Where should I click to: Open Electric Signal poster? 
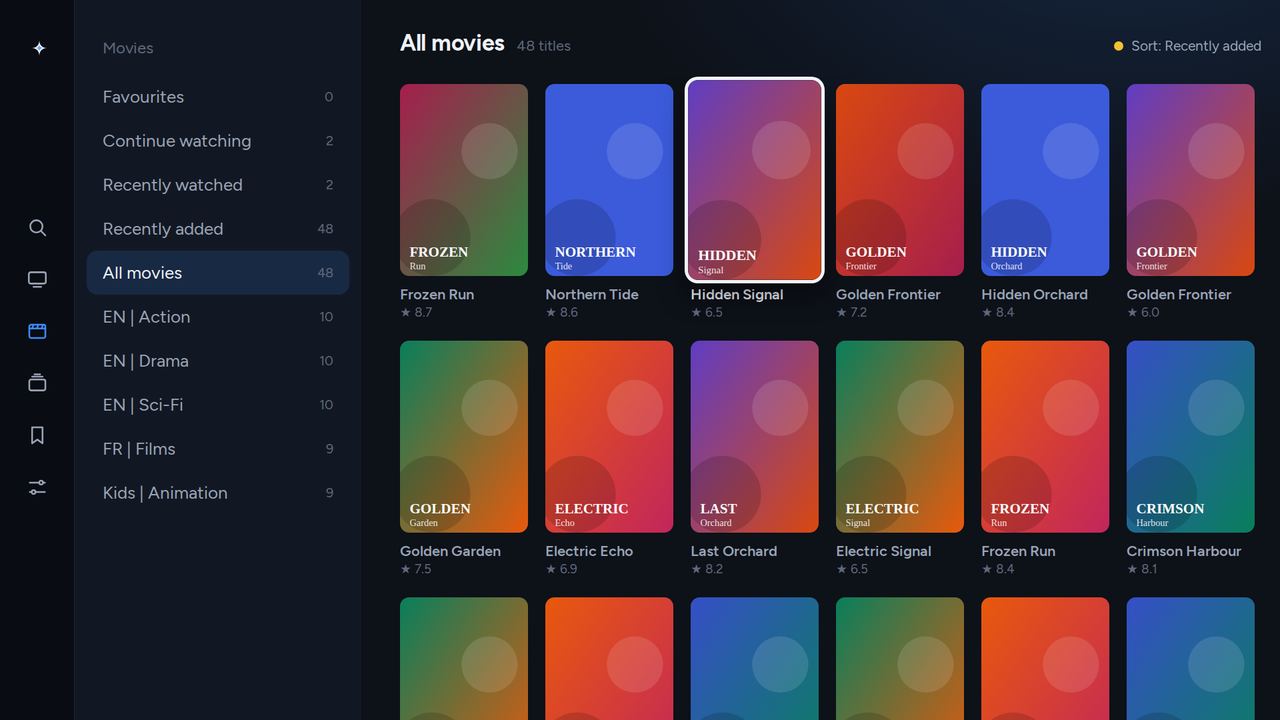[x=900, y=437]
